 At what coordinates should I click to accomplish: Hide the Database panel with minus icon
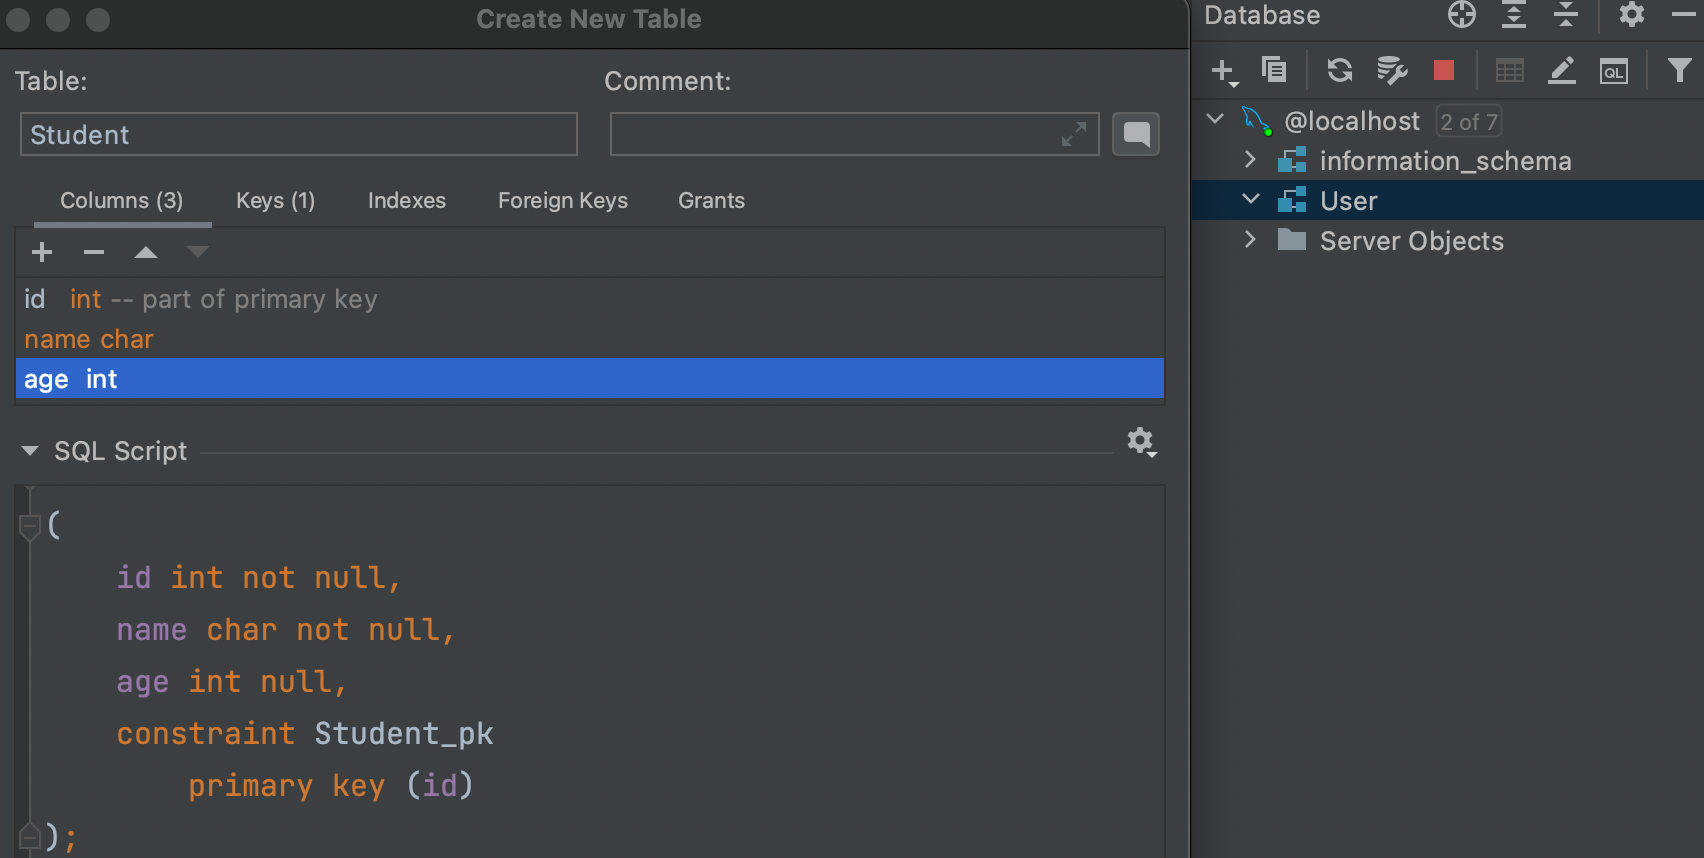tap(1684, 14)
